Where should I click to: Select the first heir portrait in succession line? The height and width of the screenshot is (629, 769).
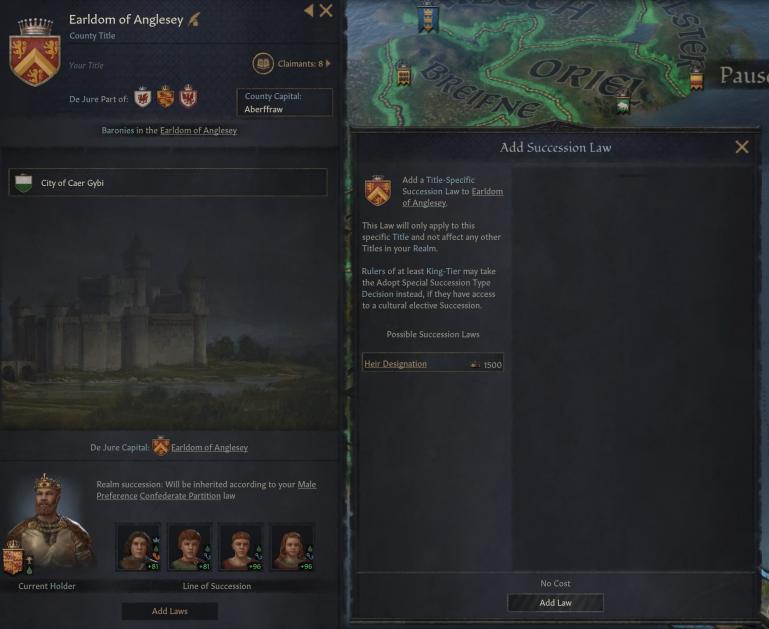[138, 547]
